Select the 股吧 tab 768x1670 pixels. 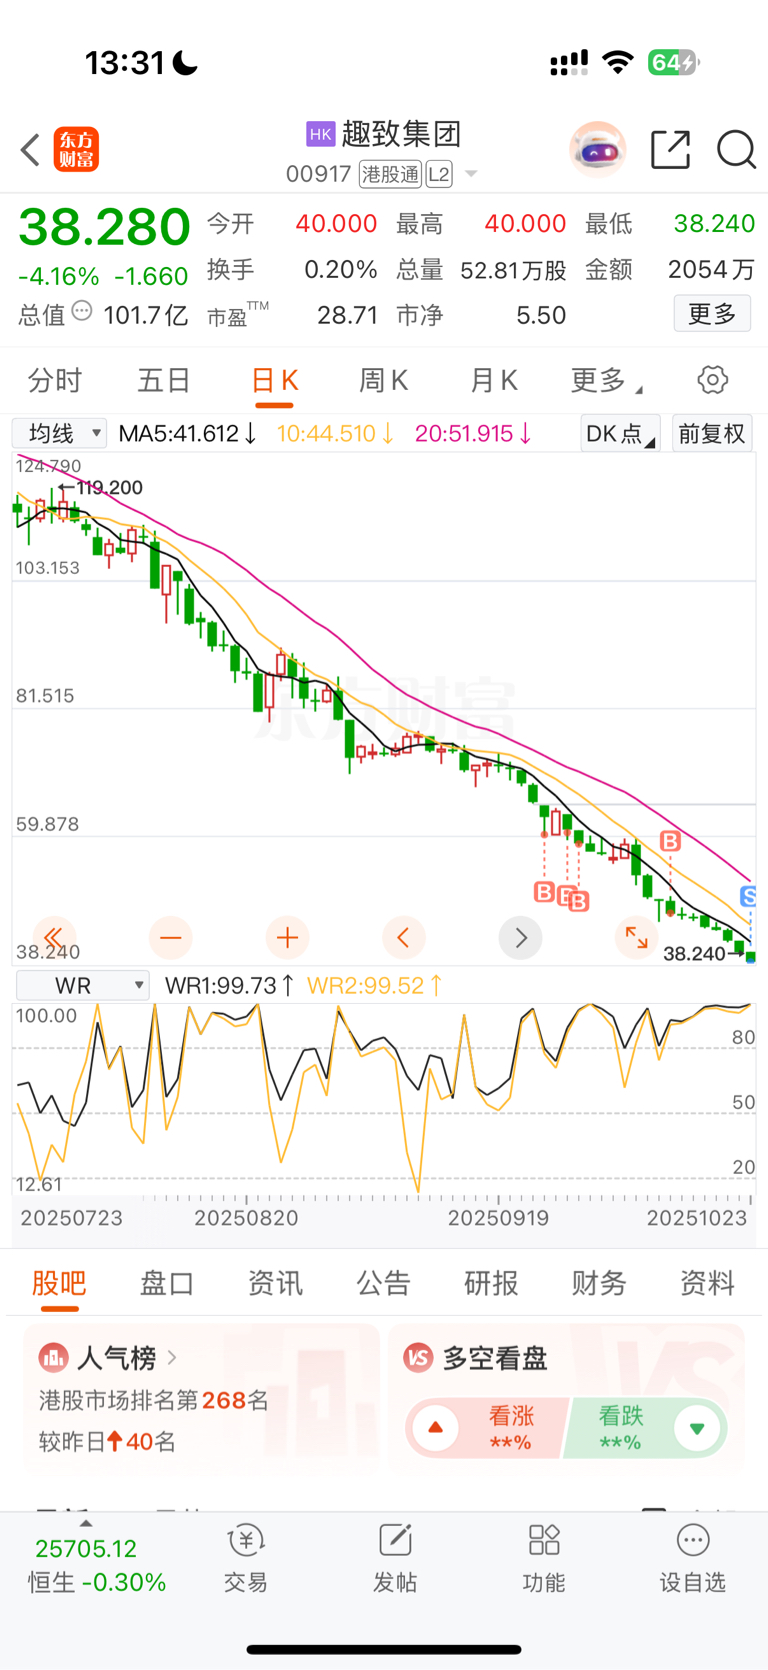(59, 1283)
